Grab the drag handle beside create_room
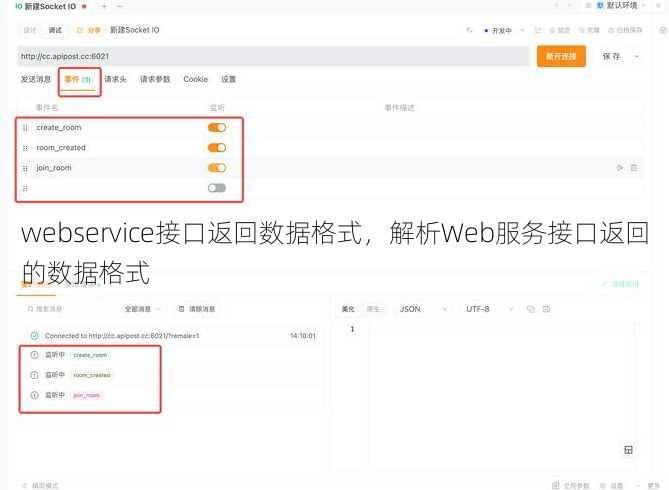 [25, 128]
